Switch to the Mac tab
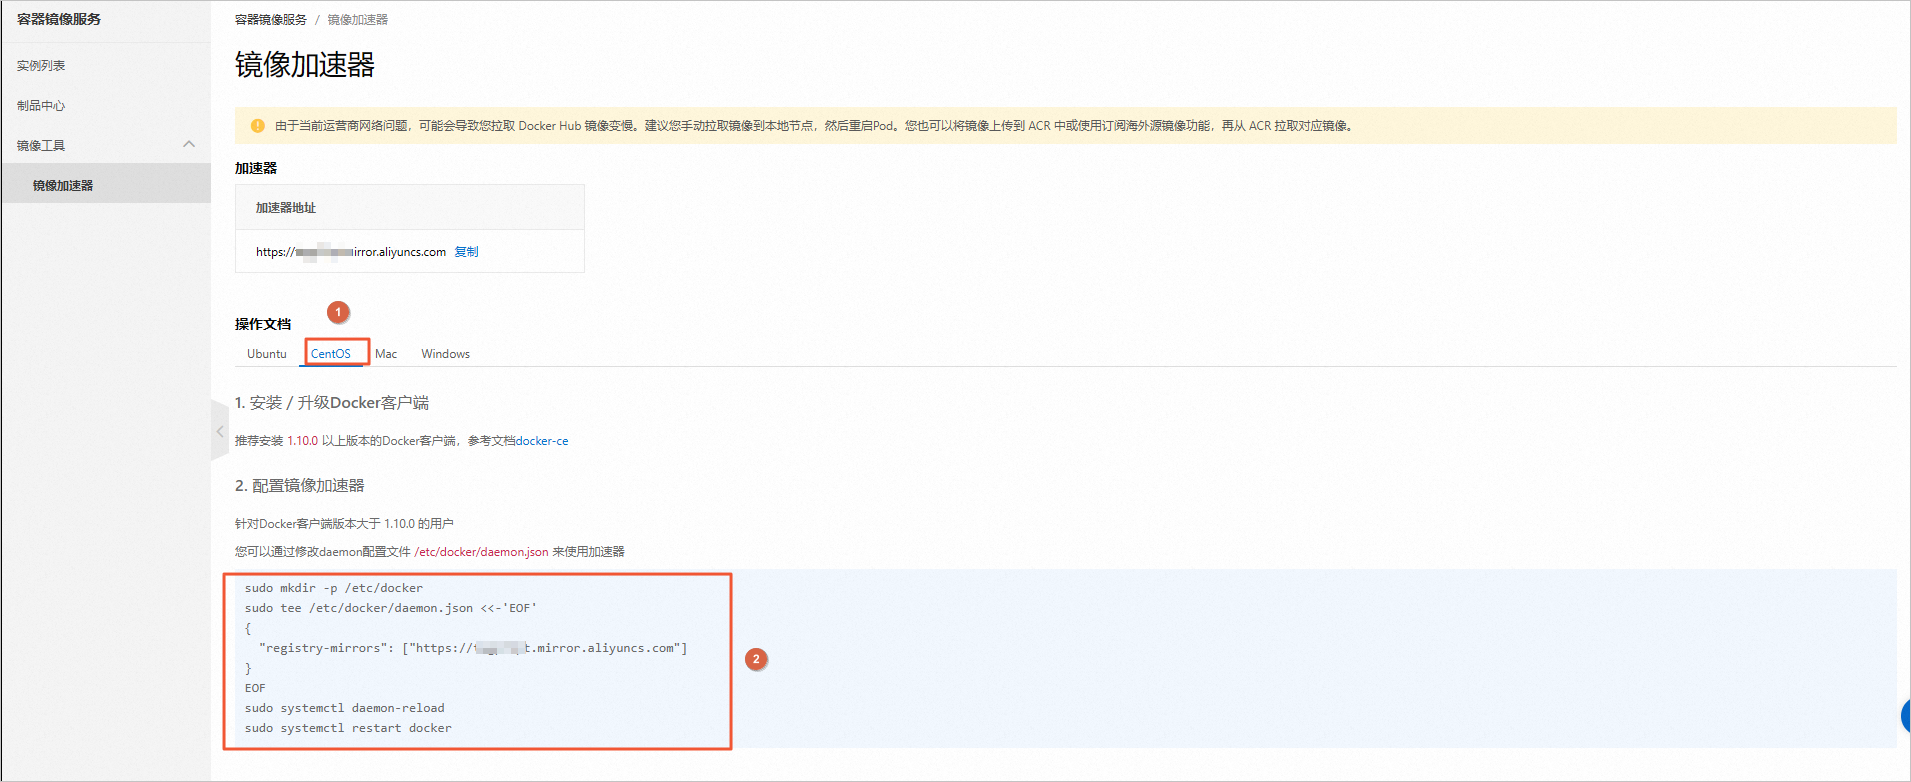Image resolution: width=1911 pixels, height=782 pixels. coord(386,354)
